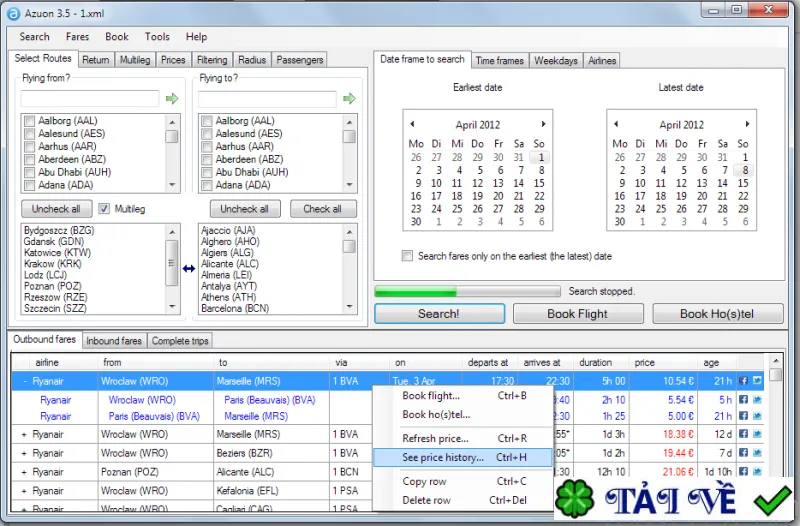Select 22 in the Latest date calendar
Screen dimensions: 800x526
(x=743, y=196)
